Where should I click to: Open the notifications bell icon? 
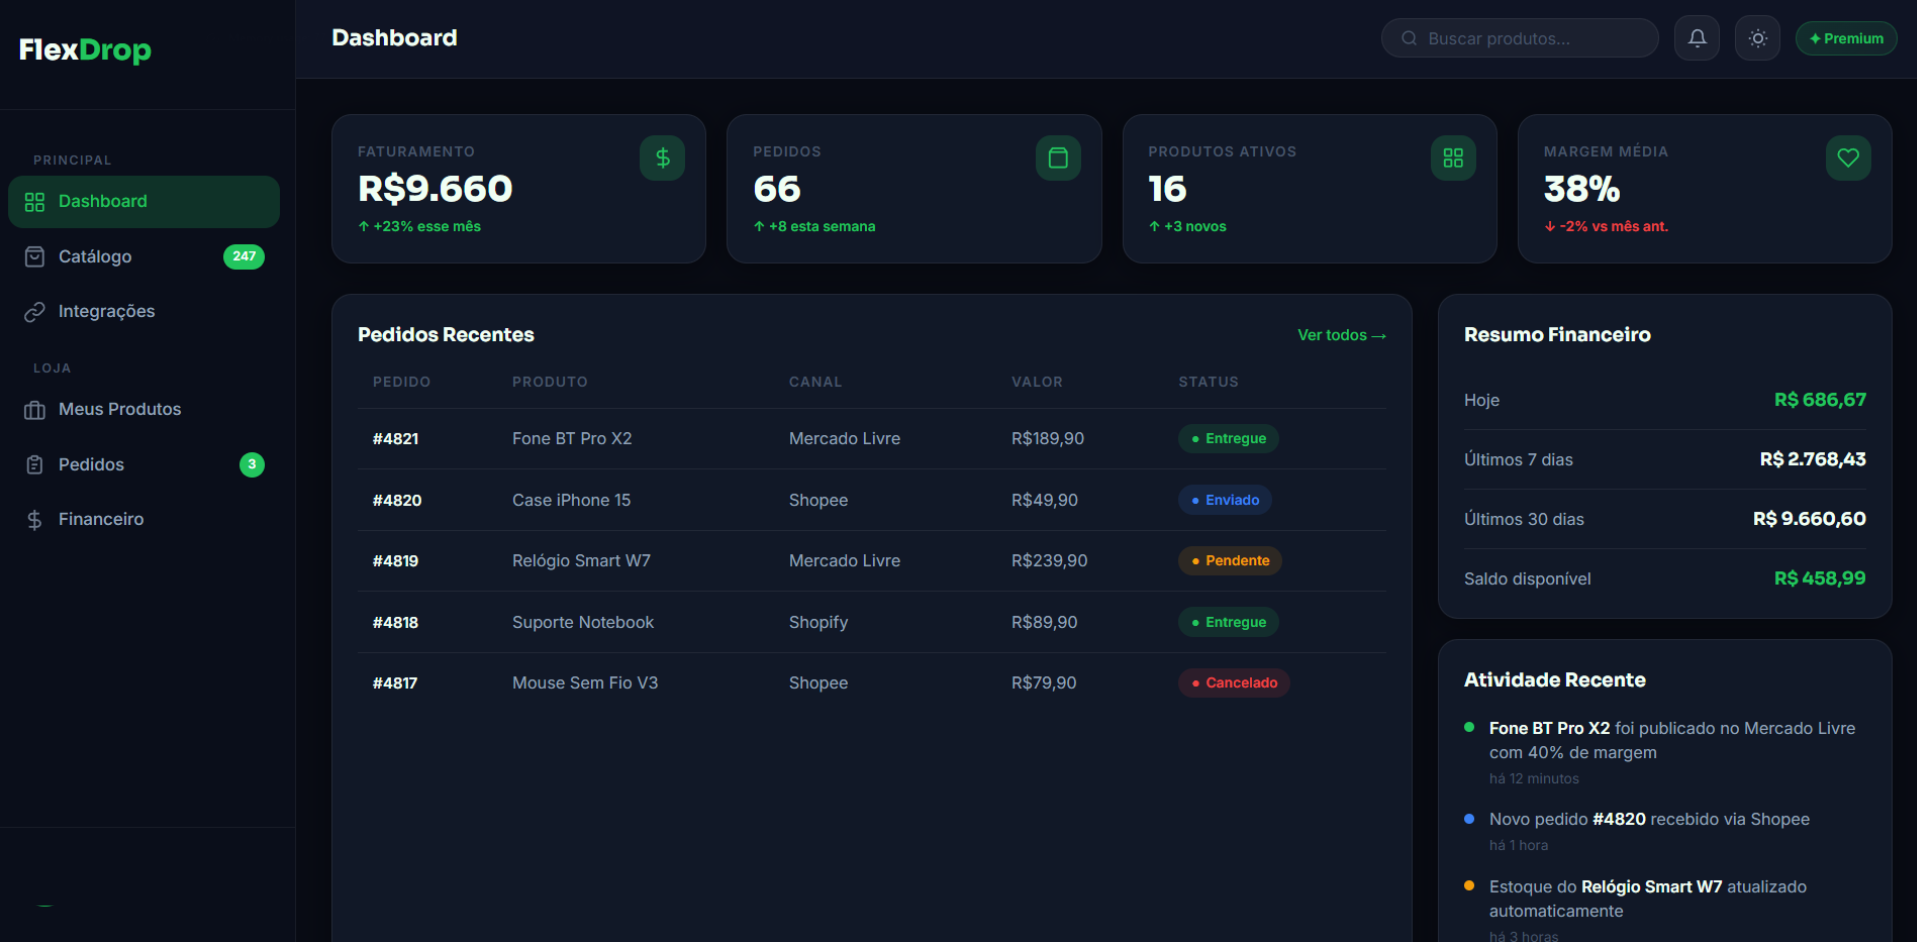click(1696, 37)
